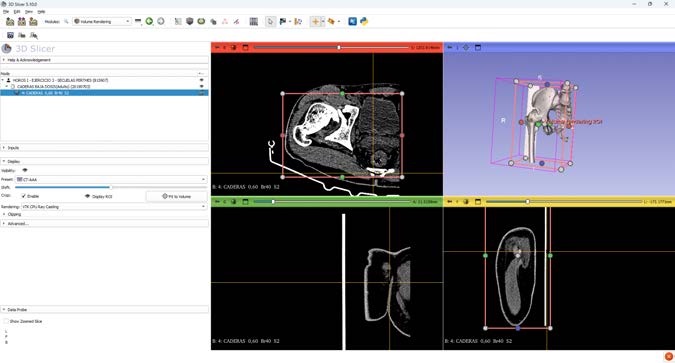This screenshot has height=363, width=675.
Task: Click the error log icon at bottom right
Action: [669, 357]
